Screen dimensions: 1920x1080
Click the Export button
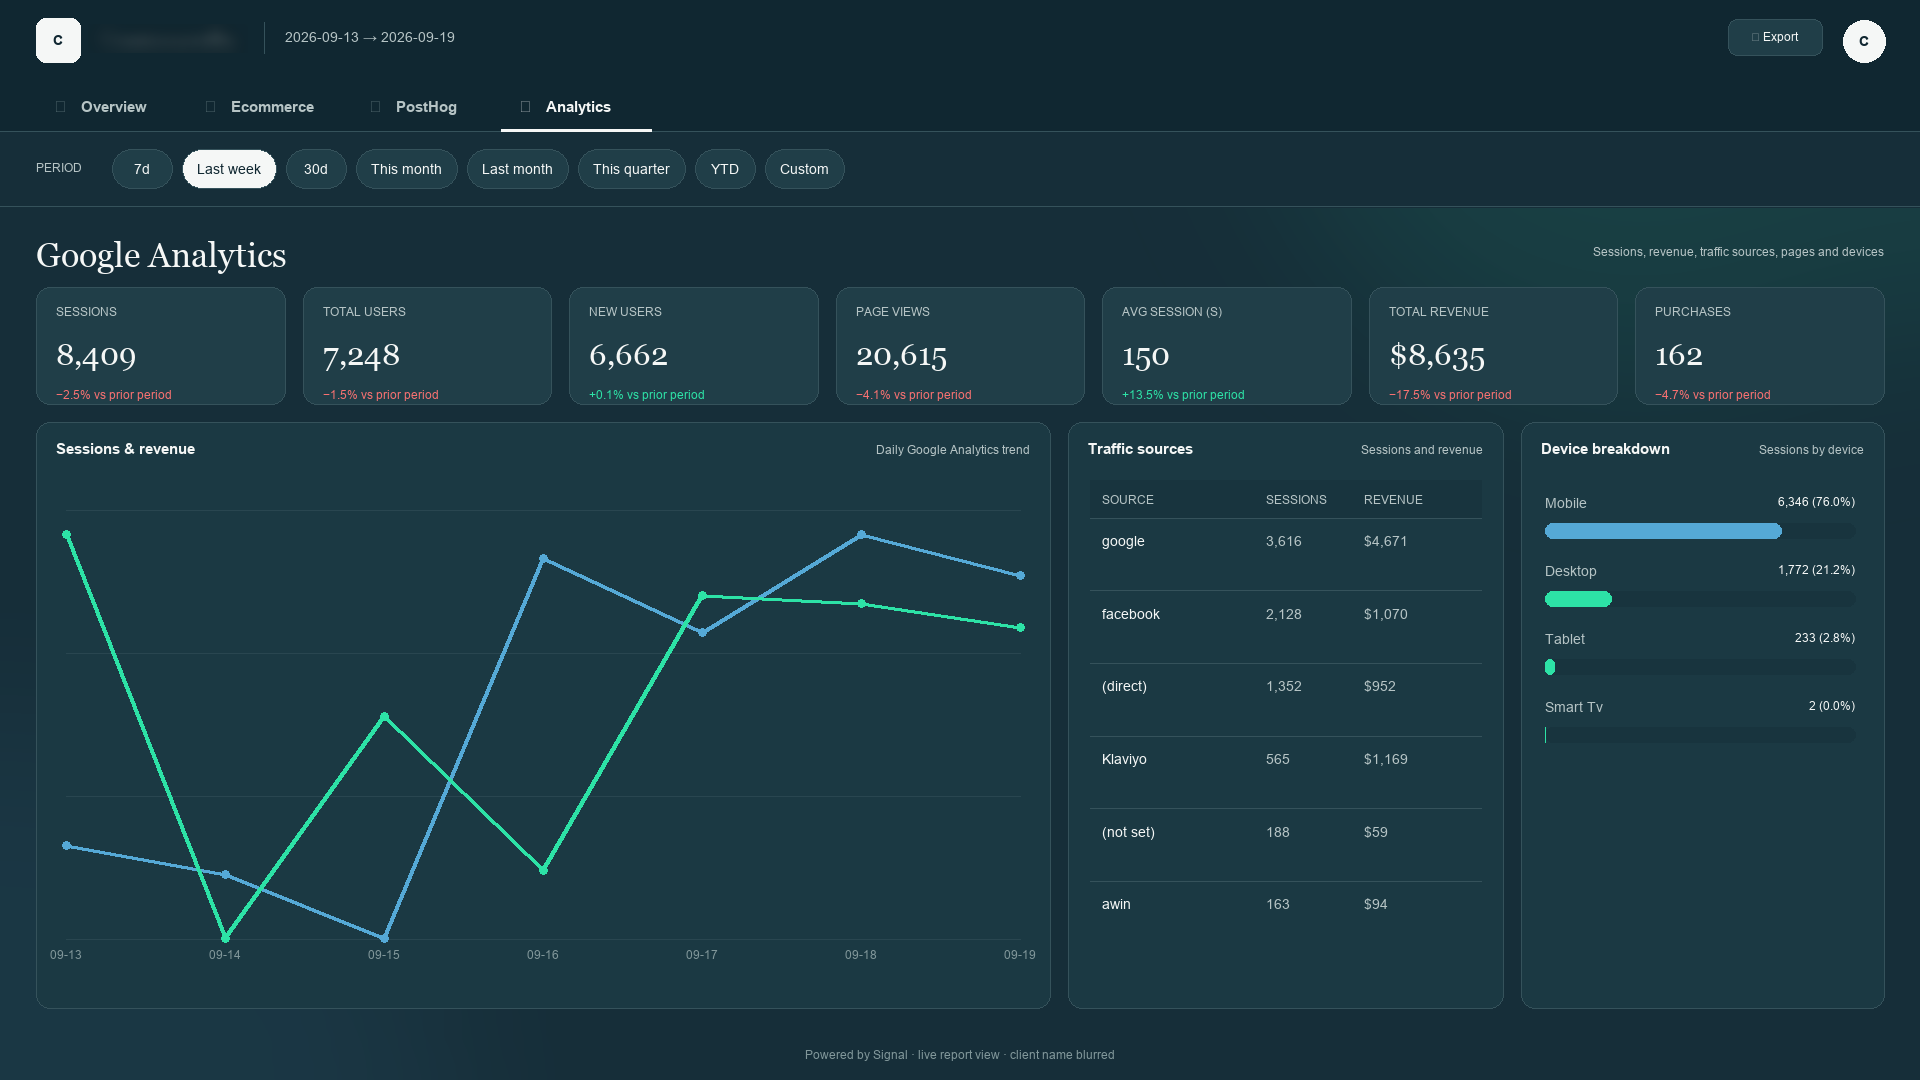click(x=1775, y=37)
